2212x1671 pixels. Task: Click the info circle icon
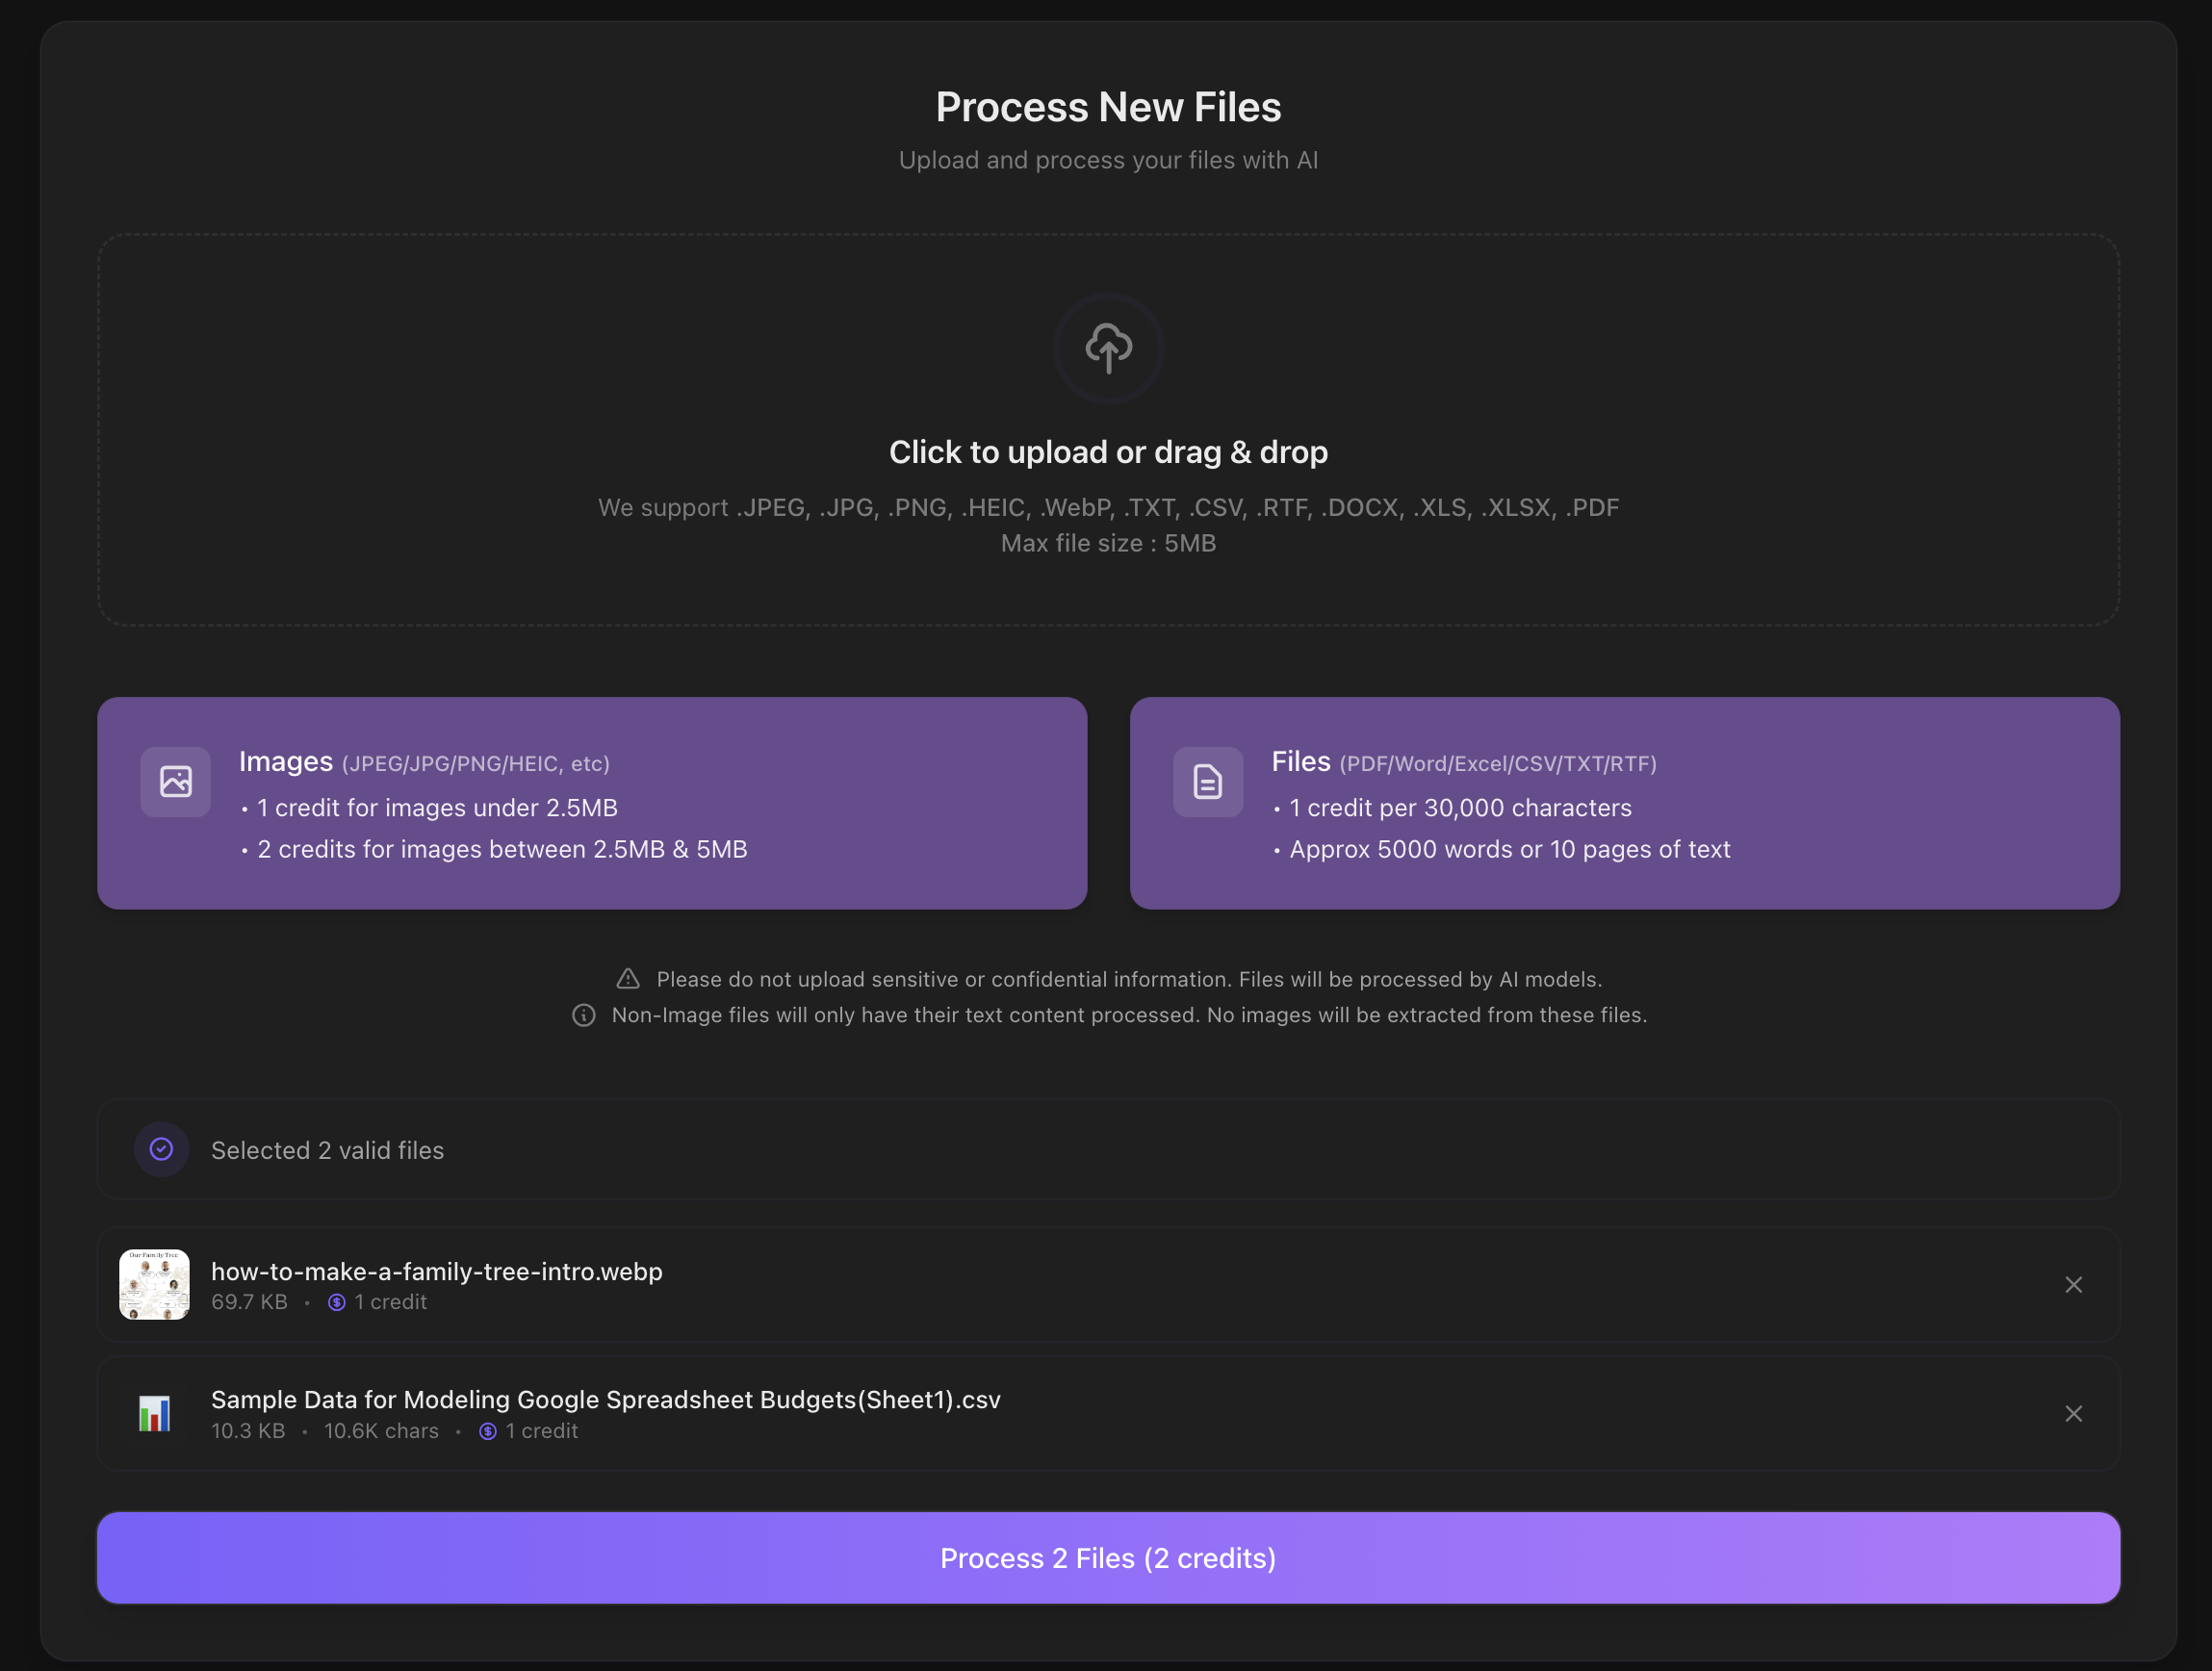583,1014
